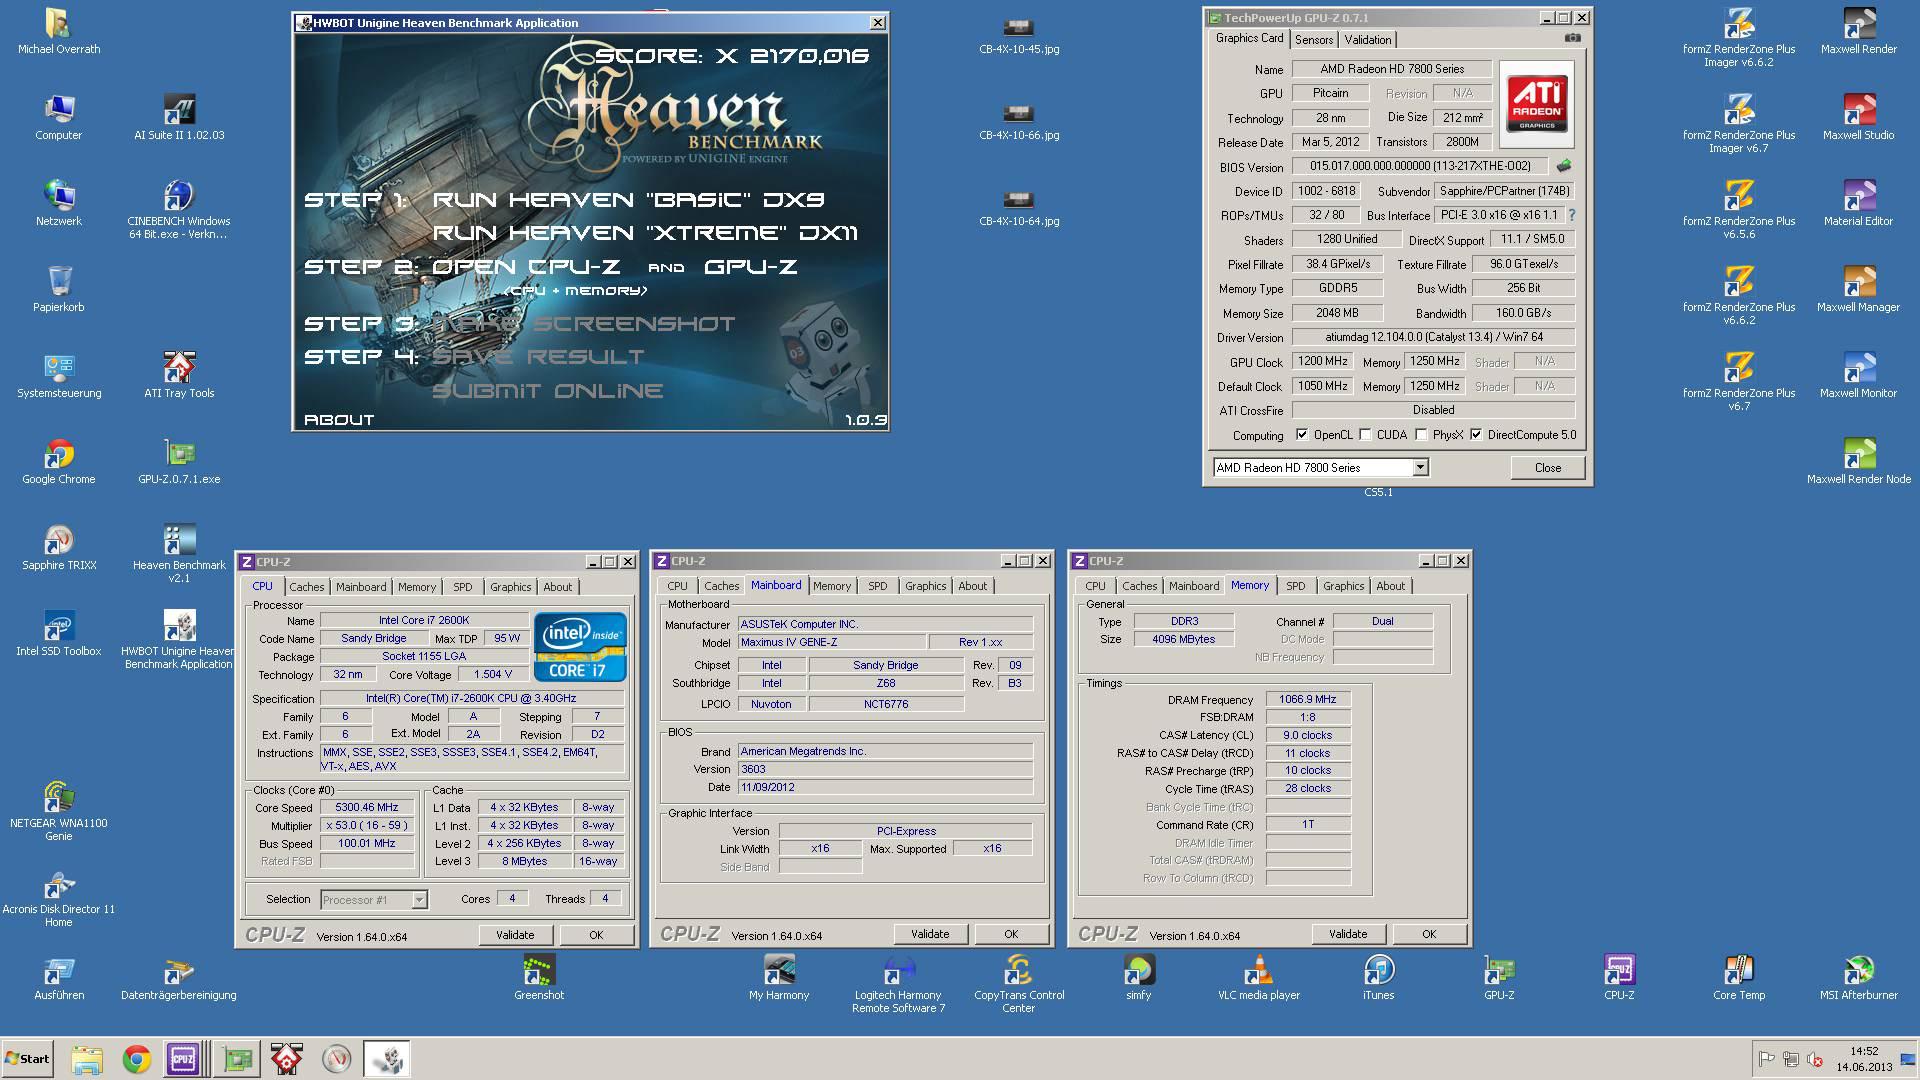Image resolution: width=1920 pixels, height=1080 pixels.
Task: Click bus interface question mark in GPU-Z
Action: (1572, 215)
